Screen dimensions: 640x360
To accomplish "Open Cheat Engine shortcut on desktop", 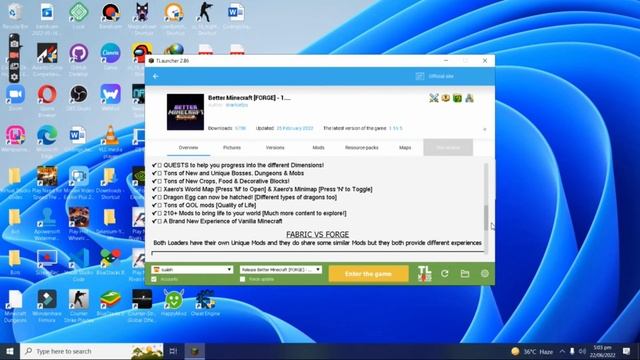I will [x=205, y=303].
